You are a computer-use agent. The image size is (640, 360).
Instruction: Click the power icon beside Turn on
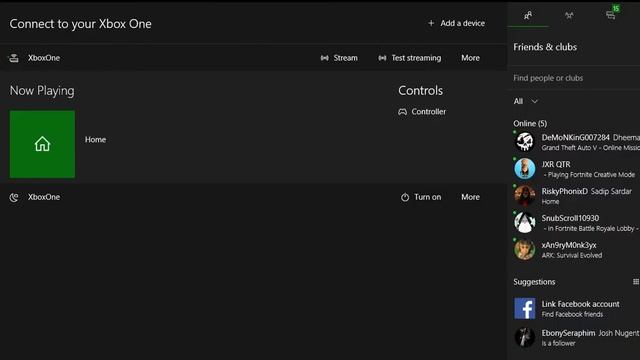coord(405,197)
